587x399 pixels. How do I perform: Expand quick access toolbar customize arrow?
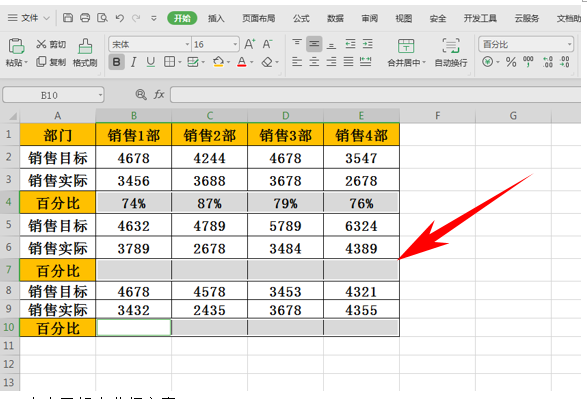click(x=153, y=18)
